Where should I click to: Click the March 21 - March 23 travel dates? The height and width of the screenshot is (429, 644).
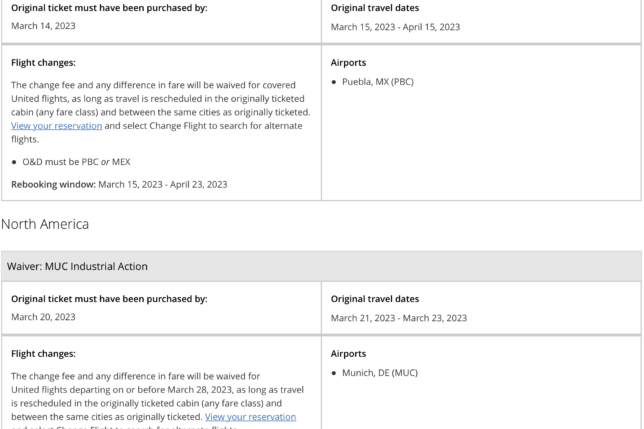(x=398, y=318)
